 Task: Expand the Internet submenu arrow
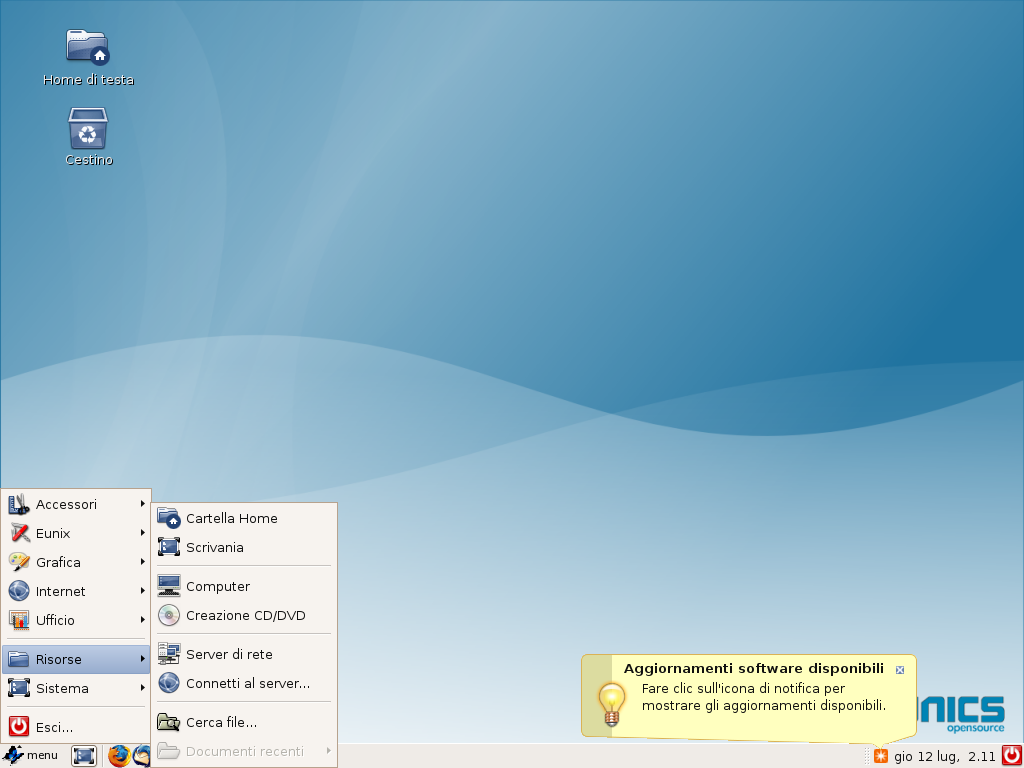pyautogui.click(x=142, y=591)
